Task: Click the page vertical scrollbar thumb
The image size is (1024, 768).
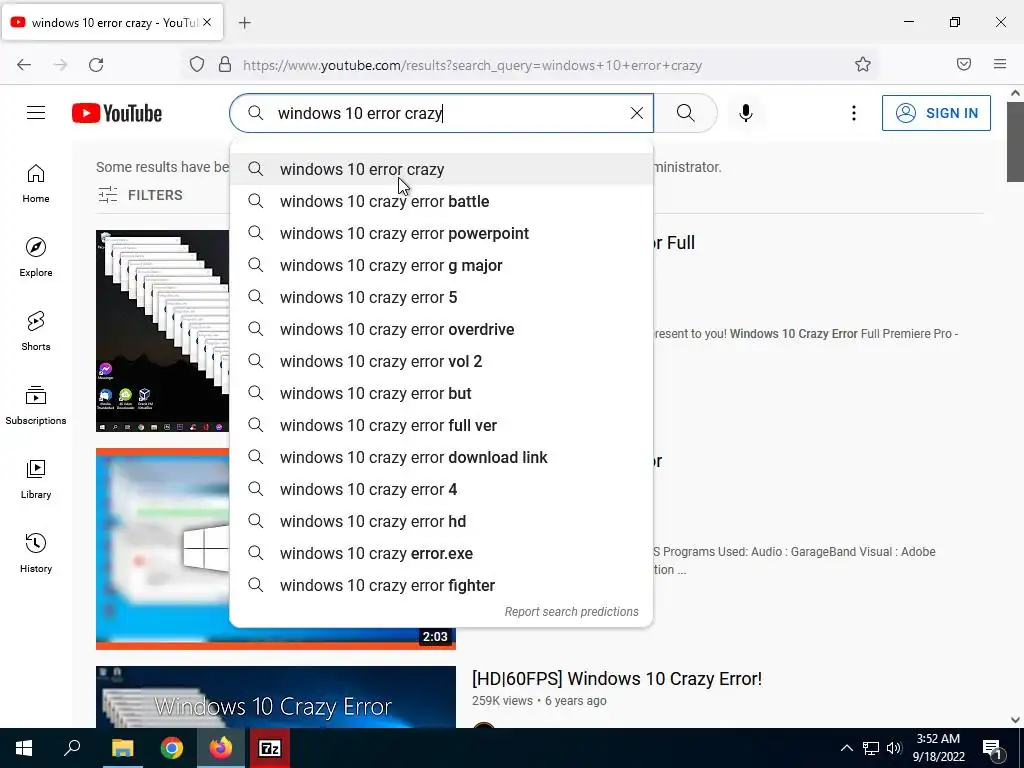Action: click(x=1016, y=142)
